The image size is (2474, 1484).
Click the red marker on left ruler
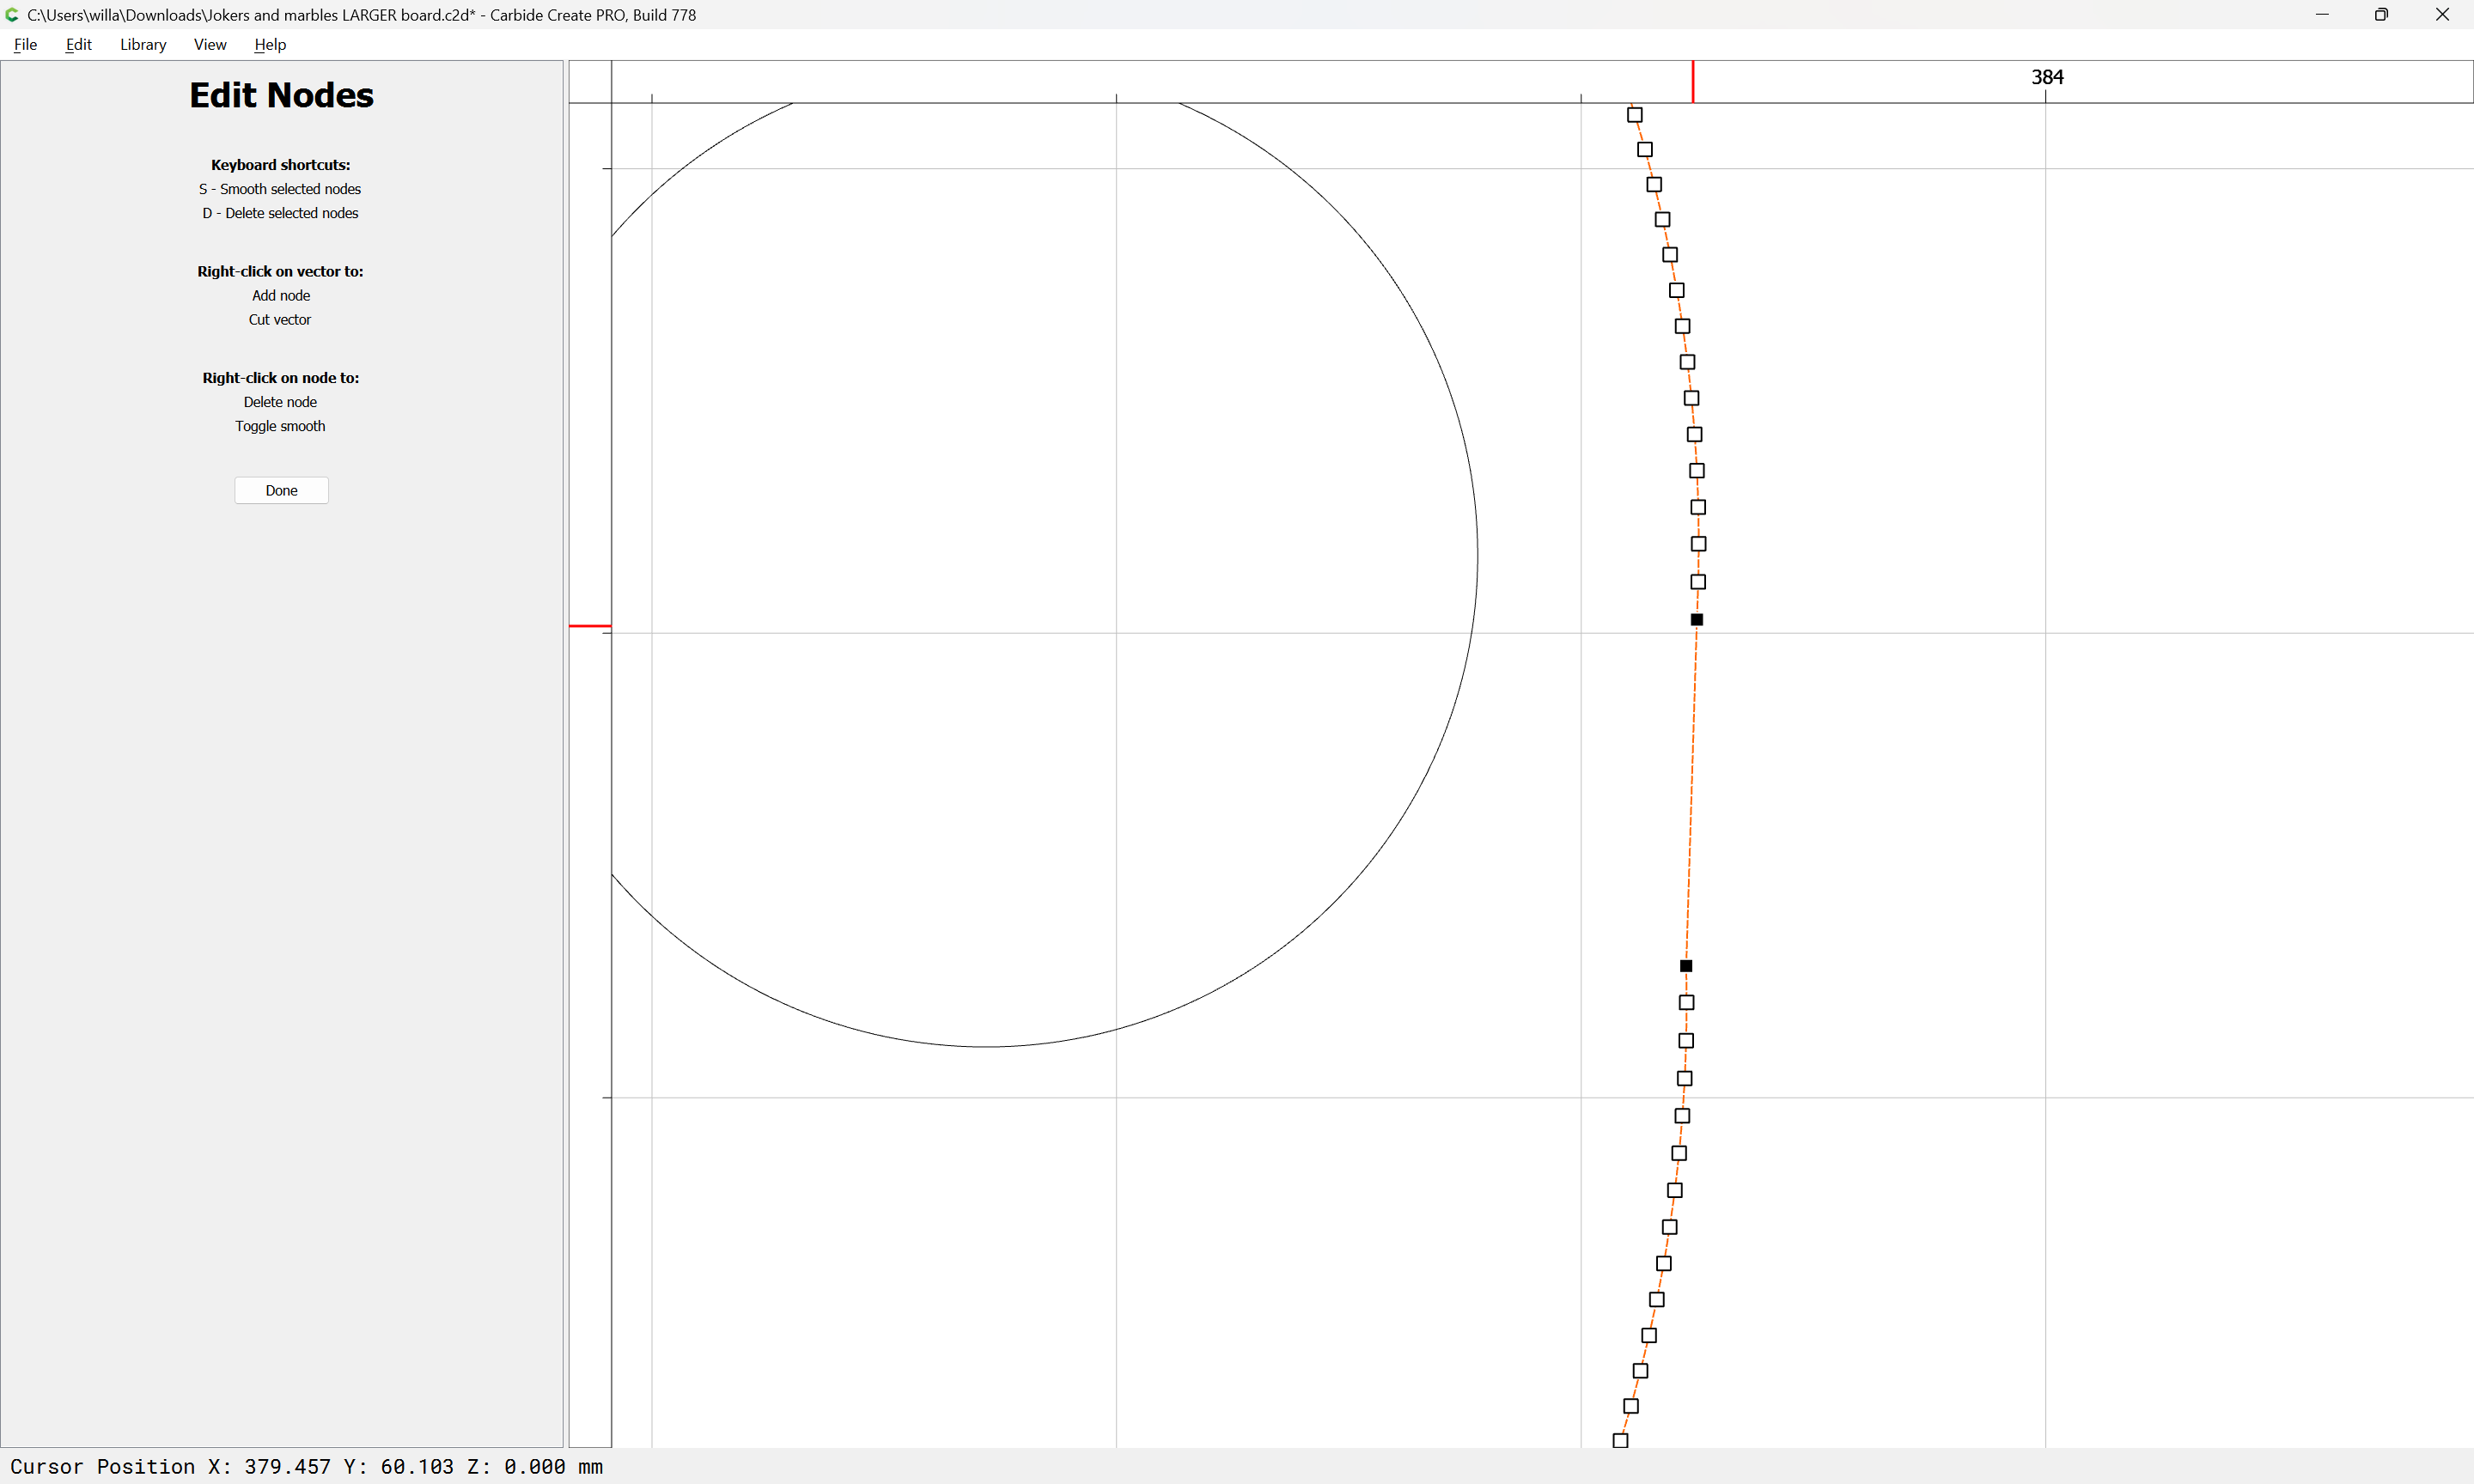click(590, 626)
